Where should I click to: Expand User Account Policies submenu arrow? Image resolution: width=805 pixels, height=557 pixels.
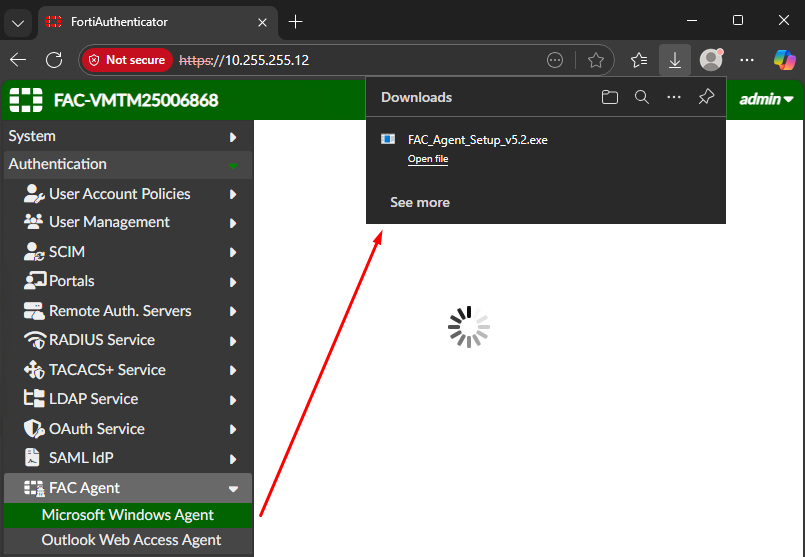click(233, 195)
